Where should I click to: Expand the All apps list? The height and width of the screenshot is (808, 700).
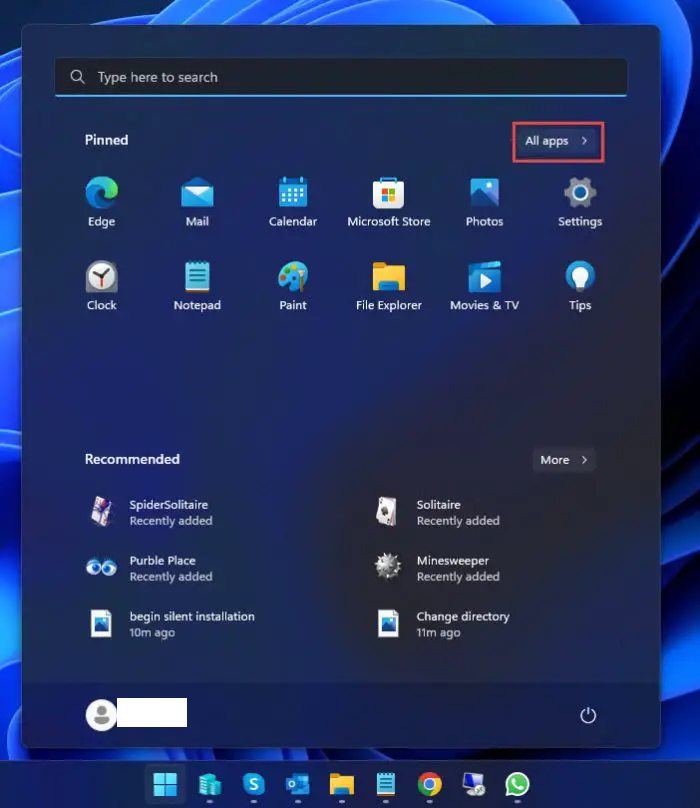pos(557,141)
